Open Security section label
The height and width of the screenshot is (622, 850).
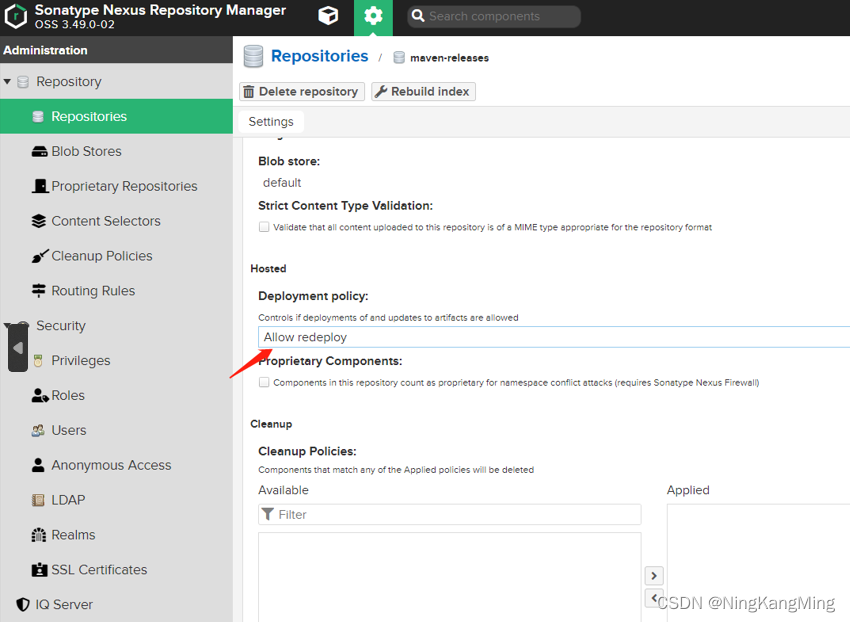click(x=61, y=326)
